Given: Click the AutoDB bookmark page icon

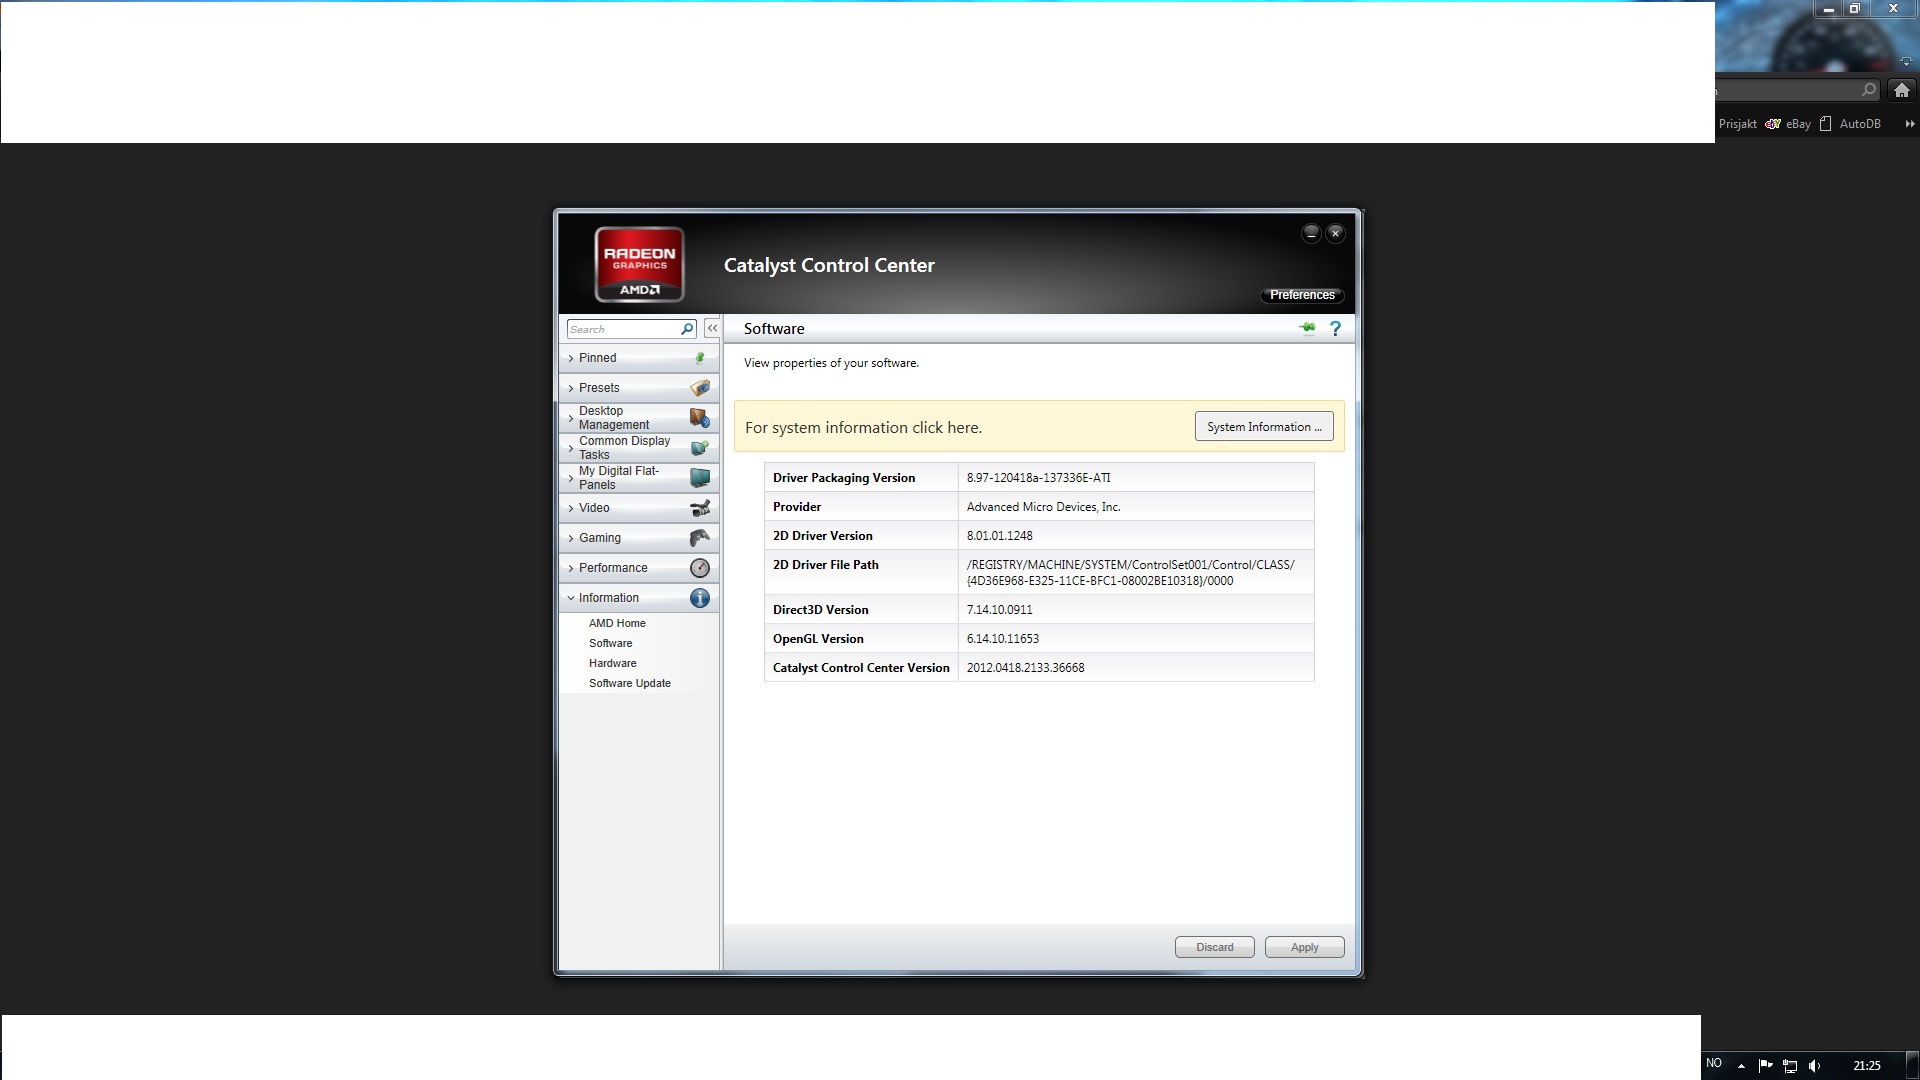Looking at the screenshot, I should click(1825, 124).
